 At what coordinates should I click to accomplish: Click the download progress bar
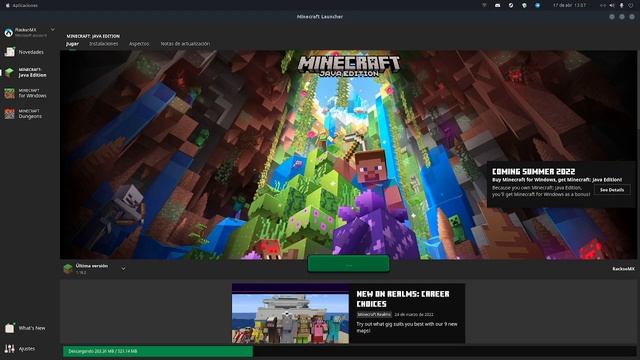point(349,351)
